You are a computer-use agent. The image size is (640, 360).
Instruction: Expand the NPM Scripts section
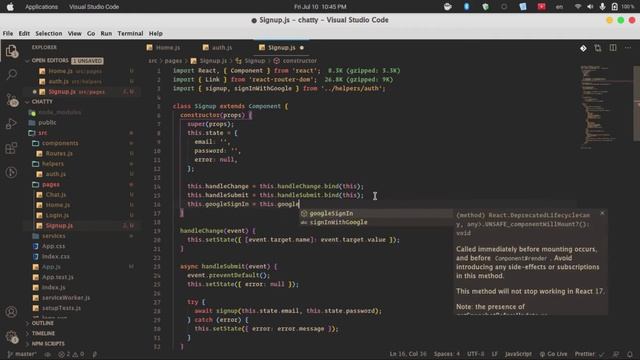[48, 343]
